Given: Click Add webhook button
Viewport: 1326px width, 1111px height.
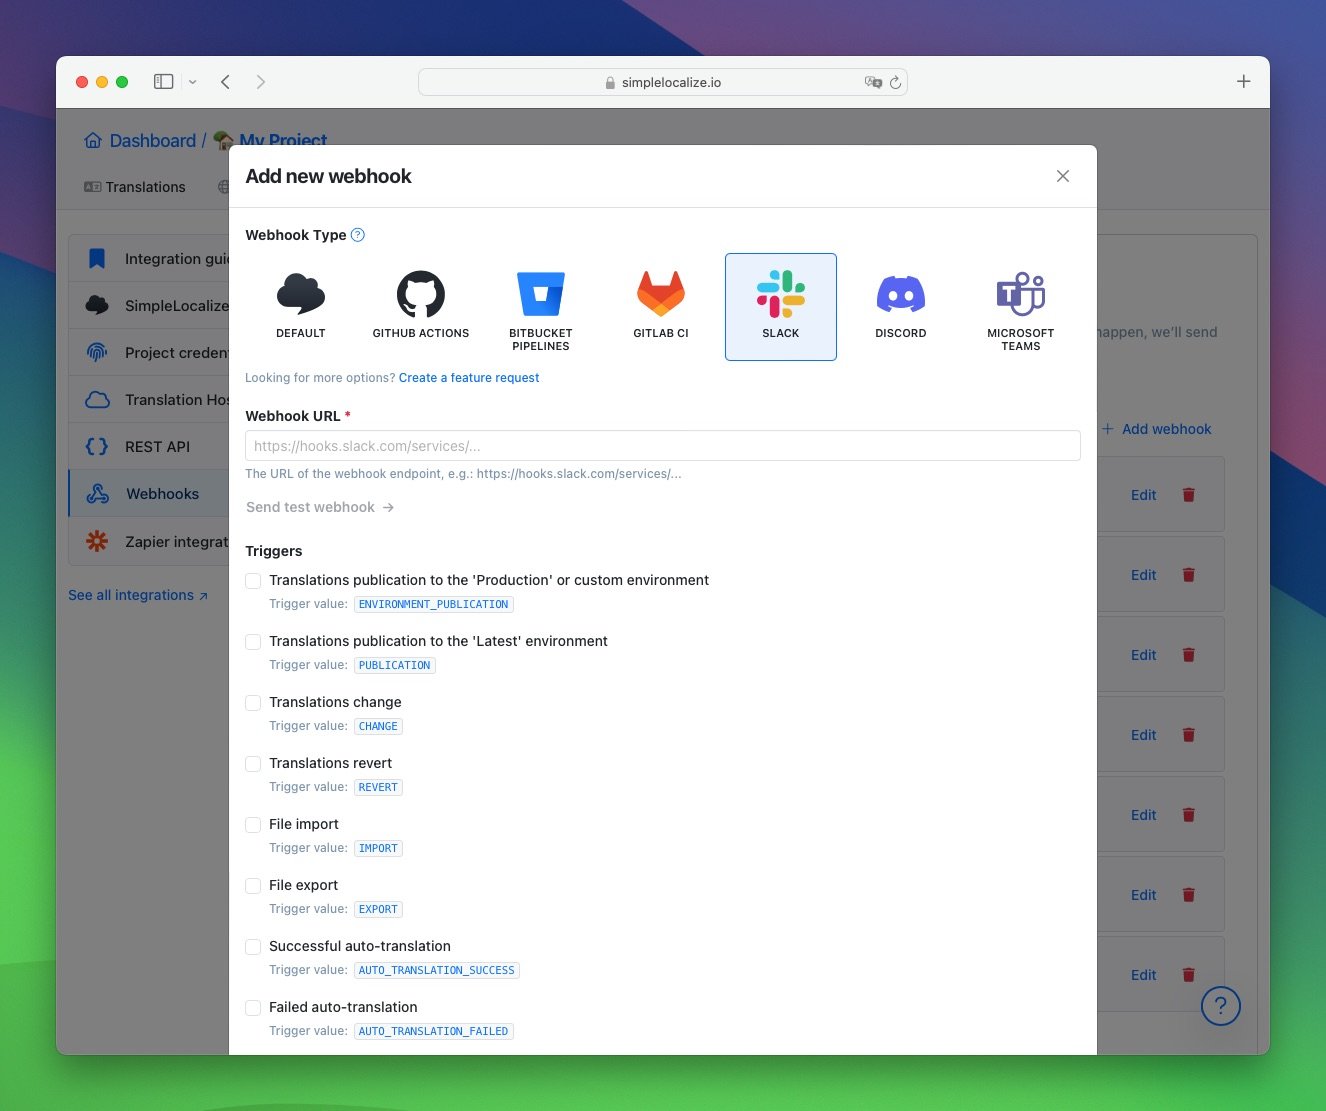Looking at the screenshot, I should coord(1157,429).
